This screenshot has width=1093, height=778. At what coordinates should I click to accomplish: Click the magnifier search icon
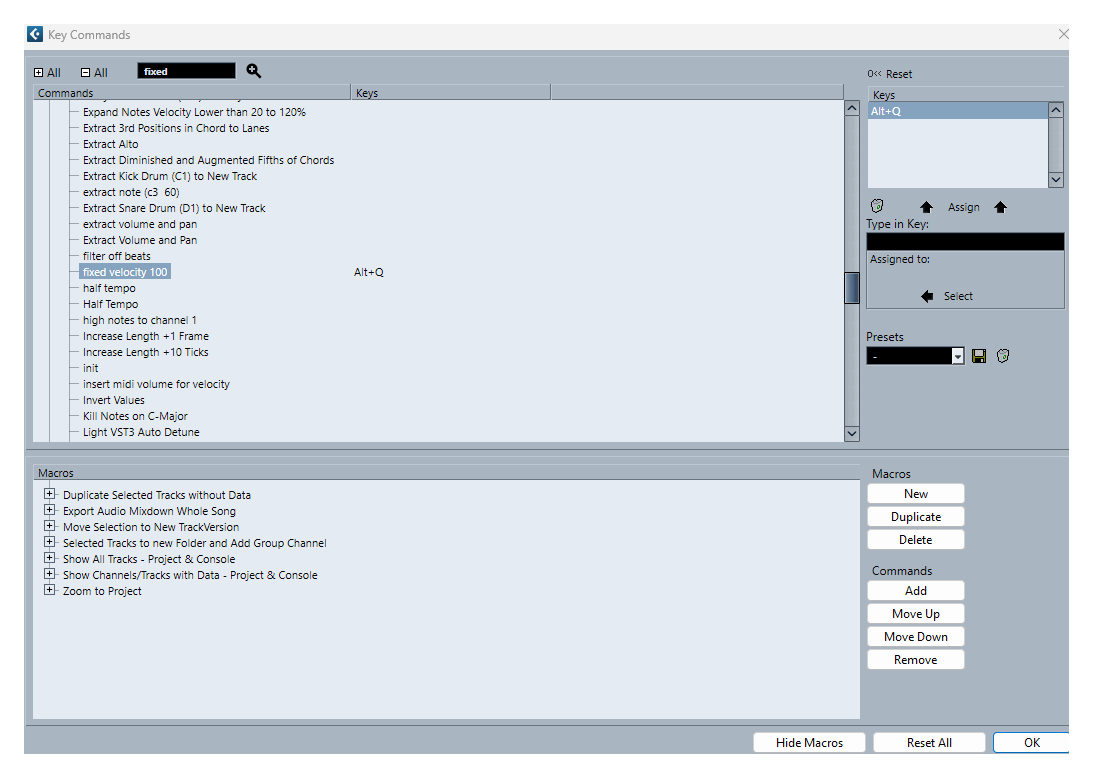(254, 71)
